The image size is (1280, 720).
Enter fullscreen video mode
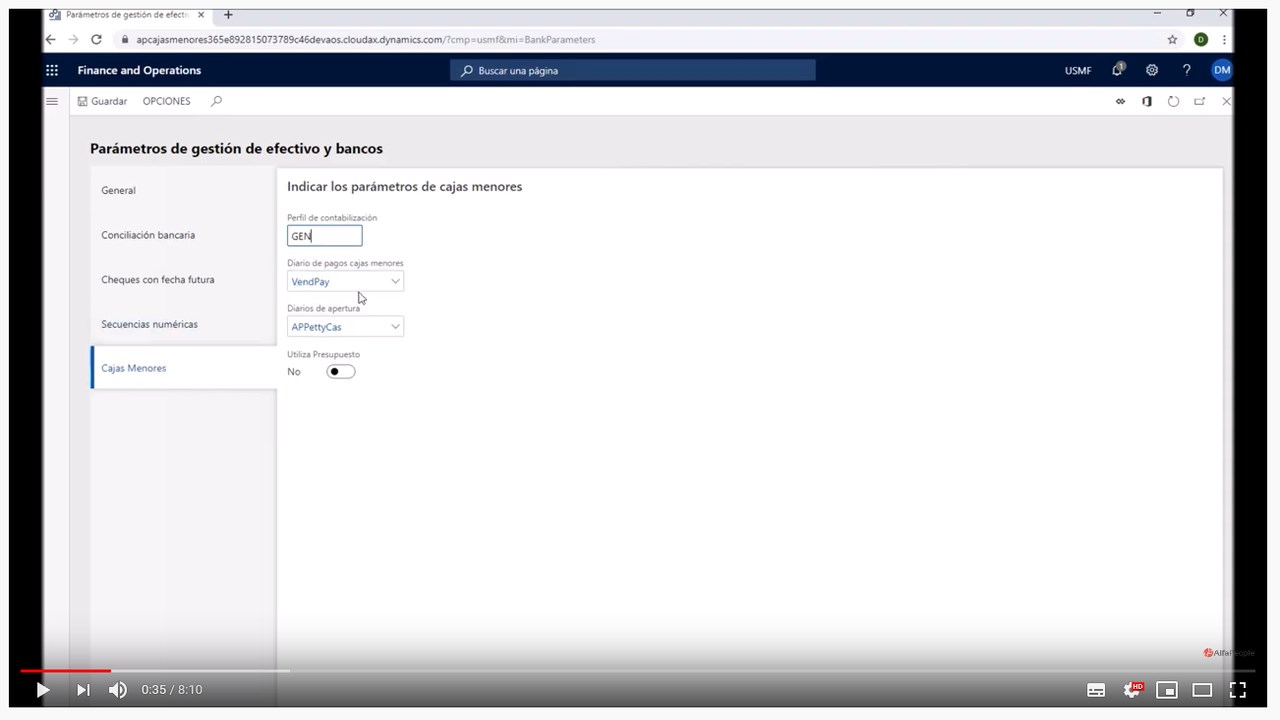[x=1238, y=690]
